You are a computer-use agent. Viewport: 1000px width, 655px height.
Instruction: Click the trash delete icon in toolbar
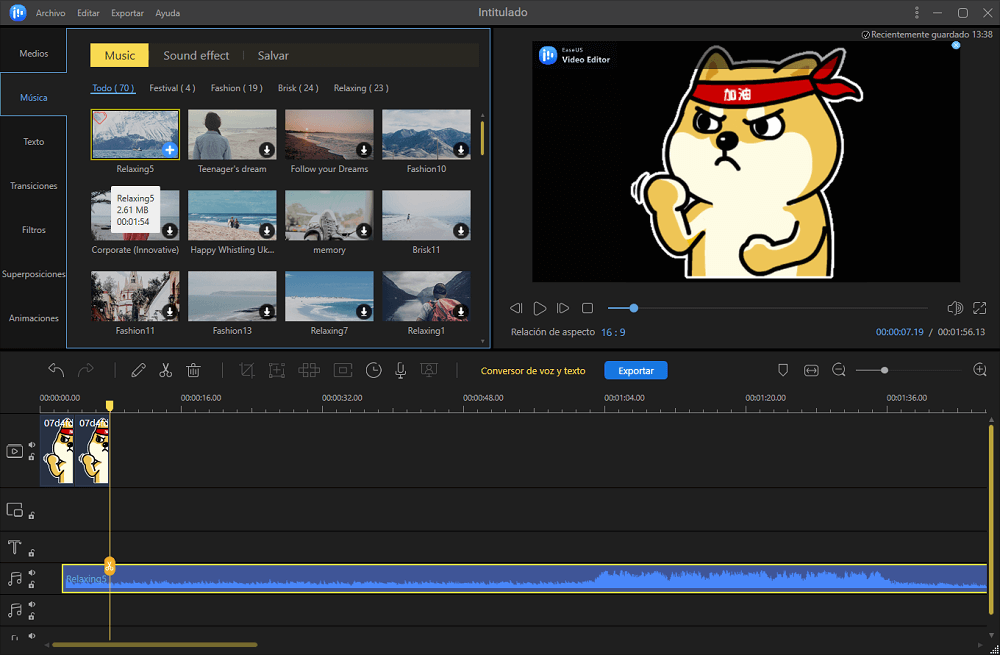pyautogui.click(x=194, y=370)
